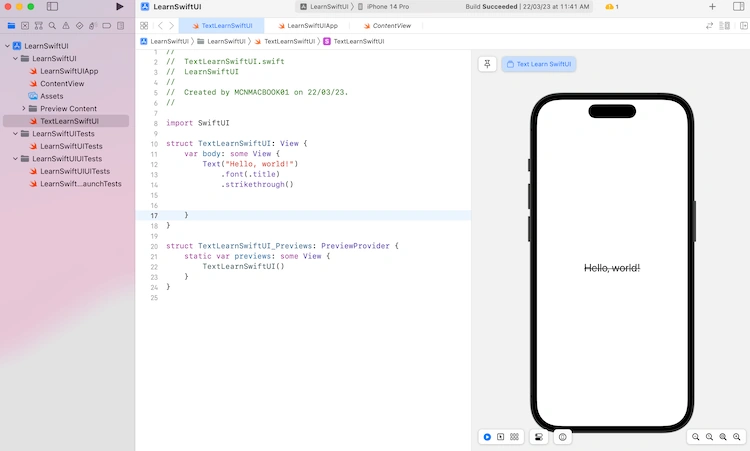The height and width of the screenshot is (451, 750).
Task: Collapse the LearnSwiftUITests folder
Action: coord(15,133)
